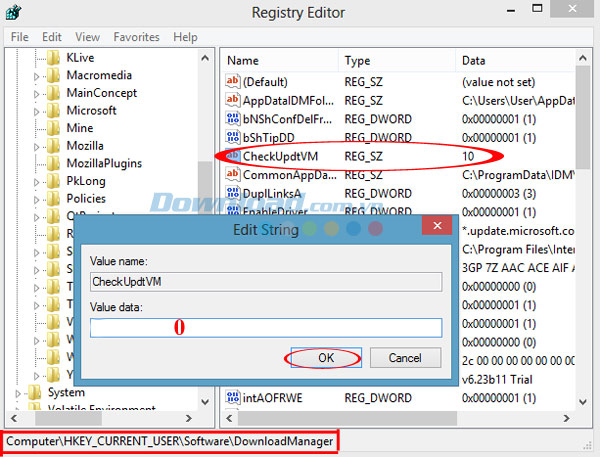Click status bar registry path text

point(170,441)
